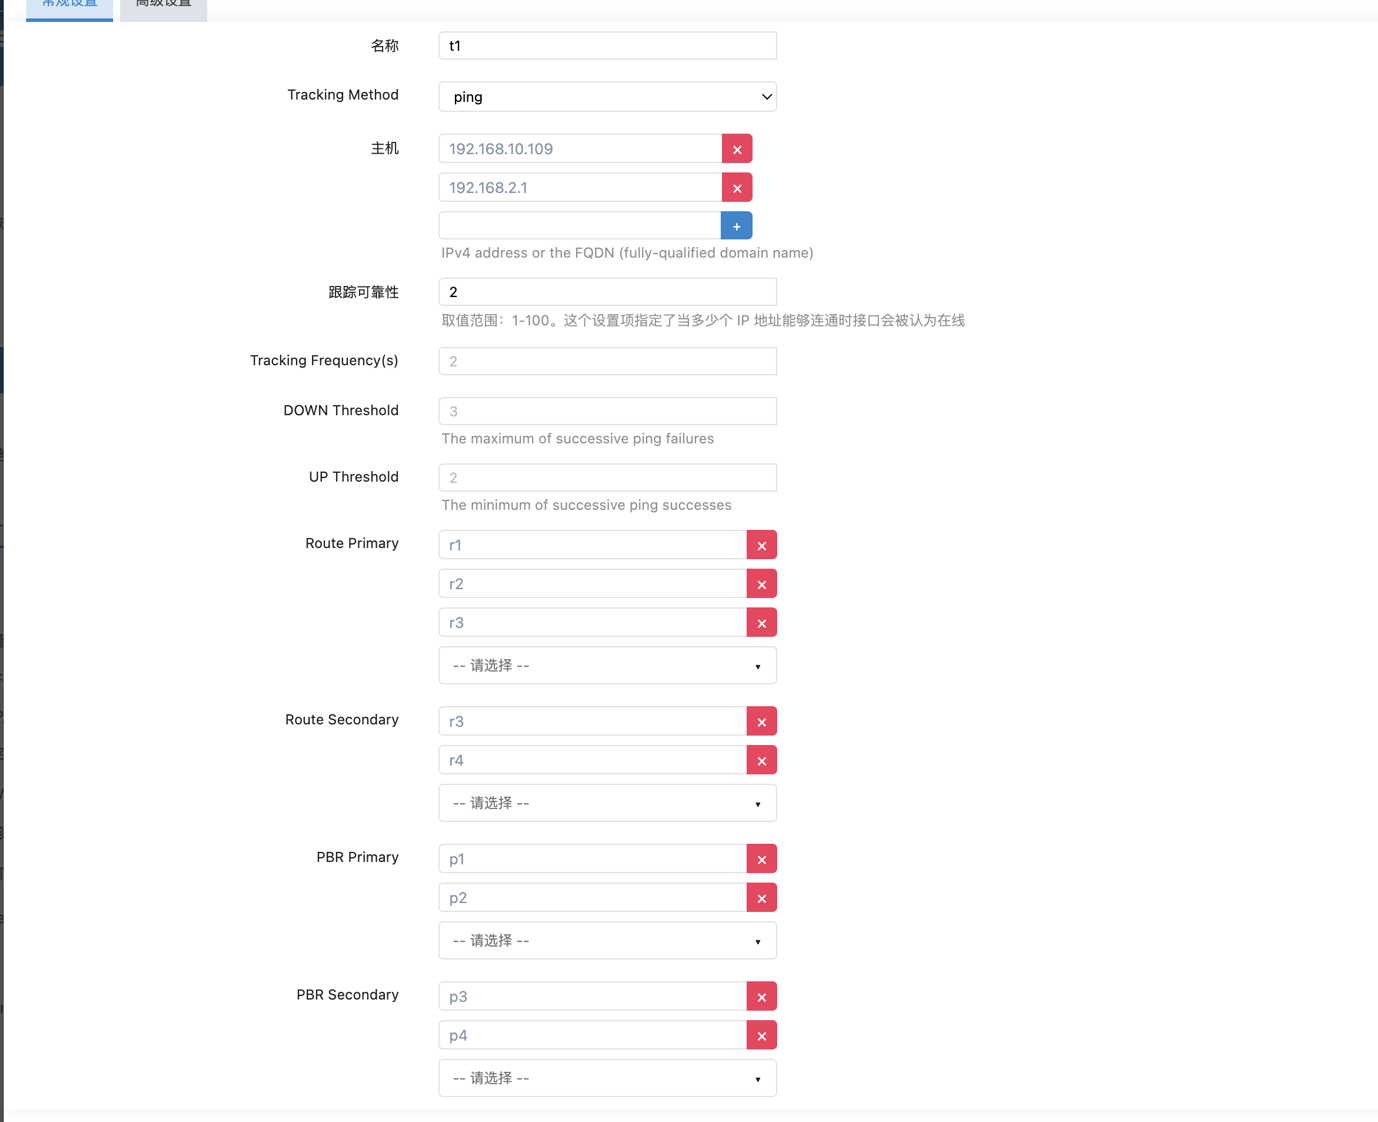Expand Route Secondary 请选择 dropdown
The width and height of the screenshot is (1378, 1122).
[607, 803]
